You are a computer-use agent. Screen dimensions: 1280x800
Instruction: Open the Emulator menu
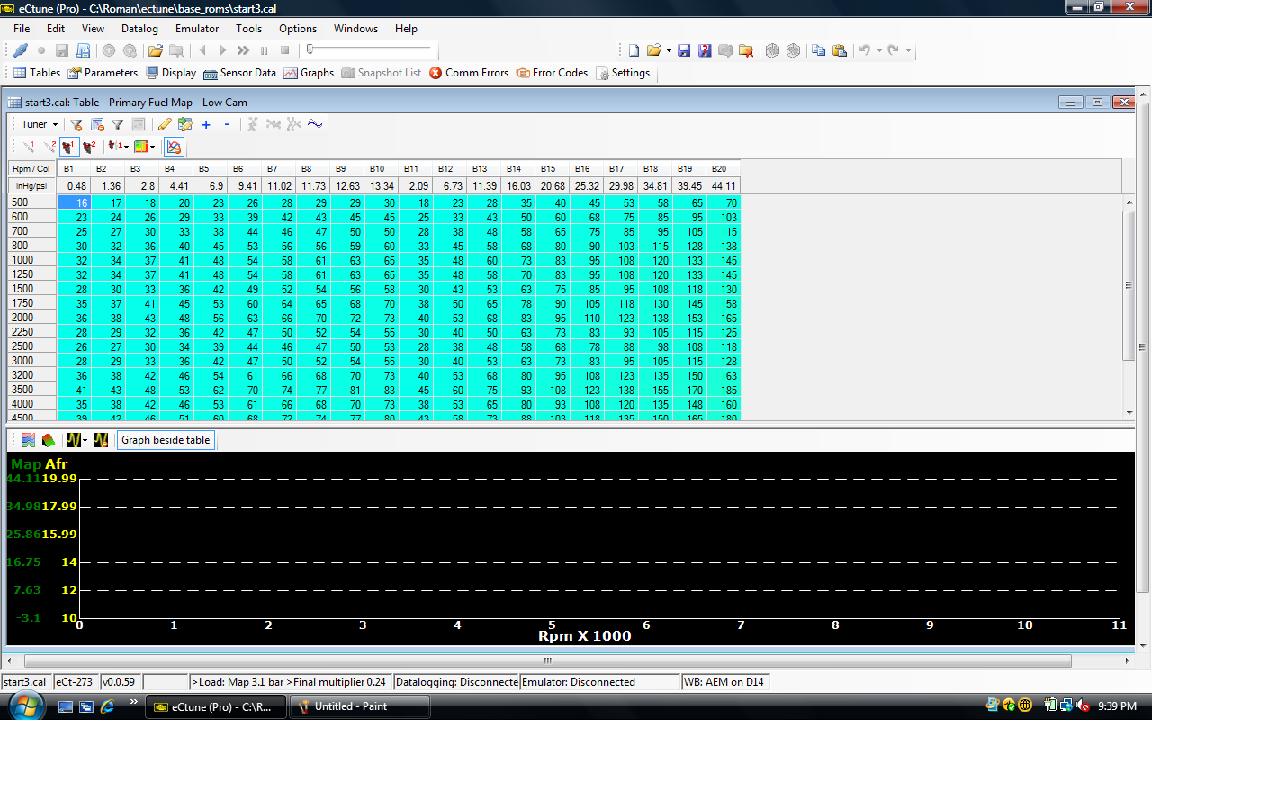pos(197,28)
